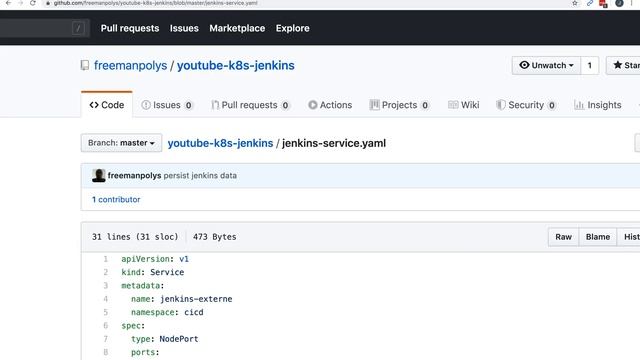The image size is (640, 360).
Task: Open the youtube-k8s-jenkins repository title link
Action: click(x=236, y=65)
